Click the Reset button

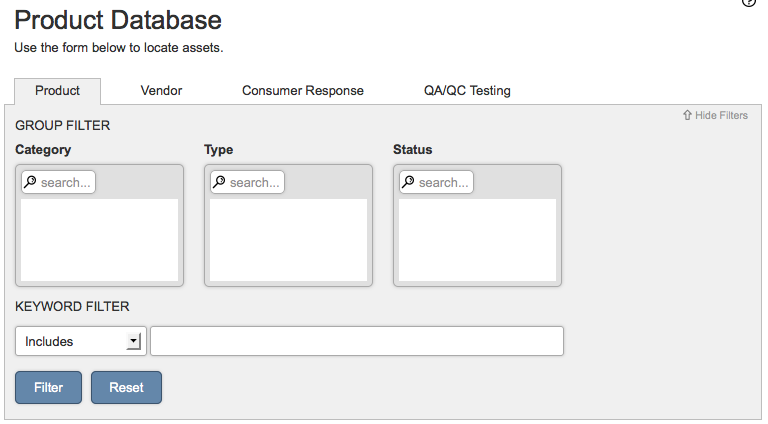(126, 387)
